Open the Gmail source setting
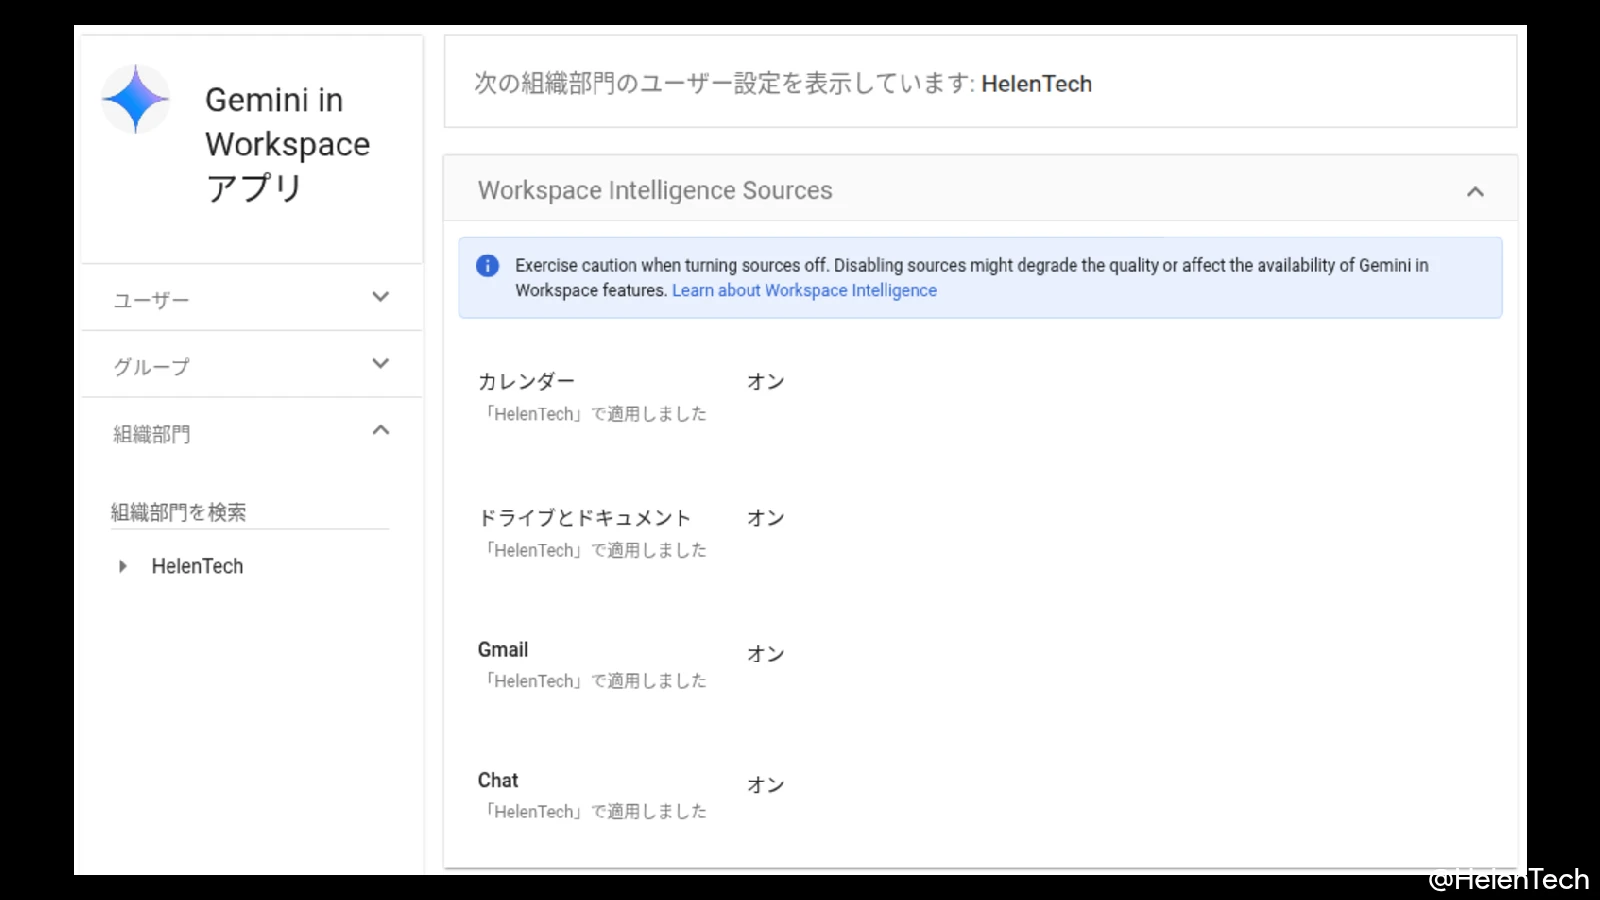The image size is (1600, 900). 503,650
